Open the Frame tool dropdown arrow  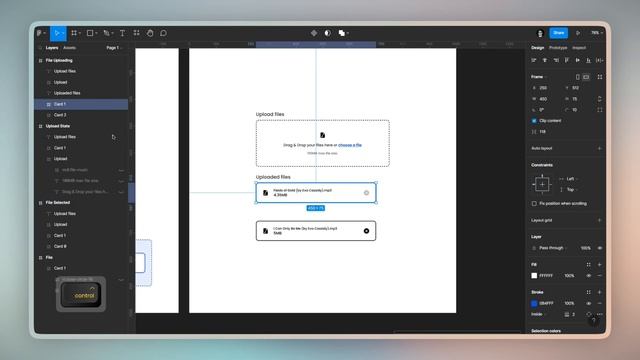click(80, 33)
